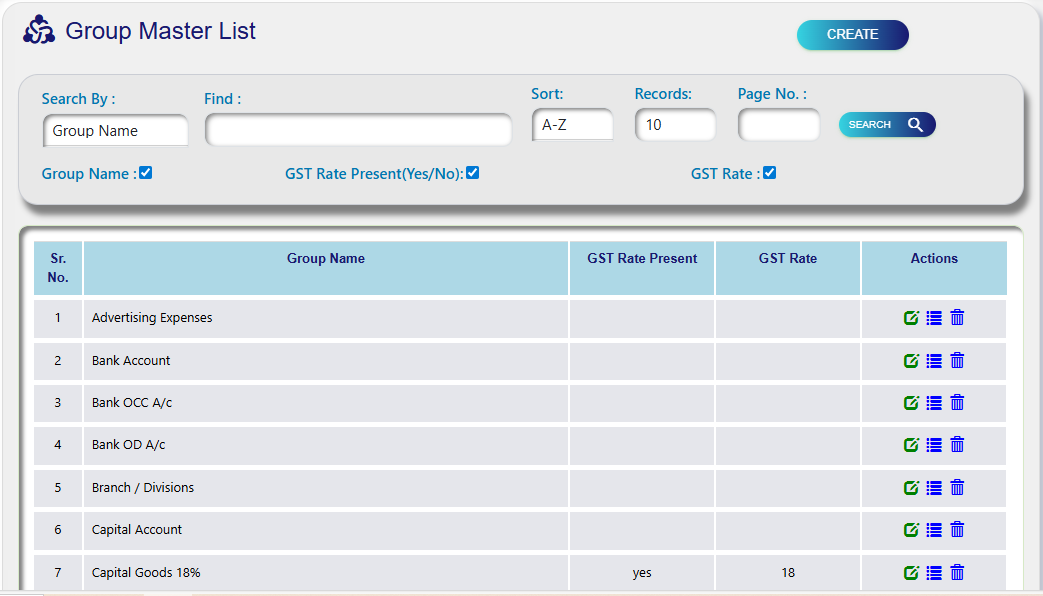
Task: Delete the Capital Goods 18% row
Action: tap(957, 573)
